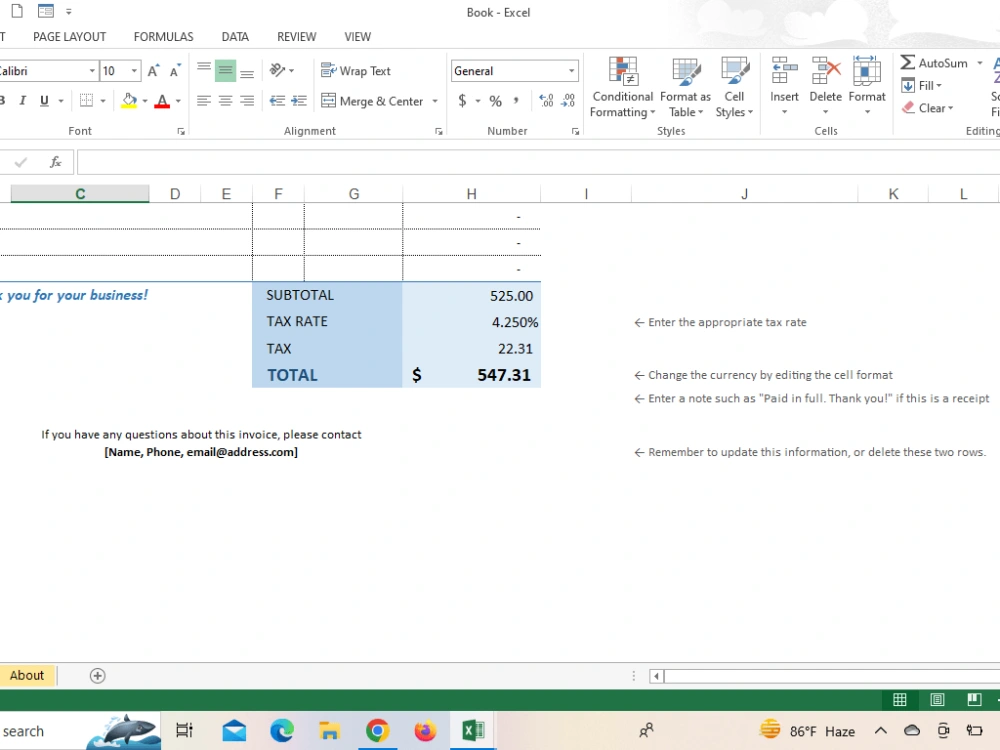Apply the yellow fill color bucket
Image resolution: width=1000 pixels, height=750 pixels.
(129, 101)
